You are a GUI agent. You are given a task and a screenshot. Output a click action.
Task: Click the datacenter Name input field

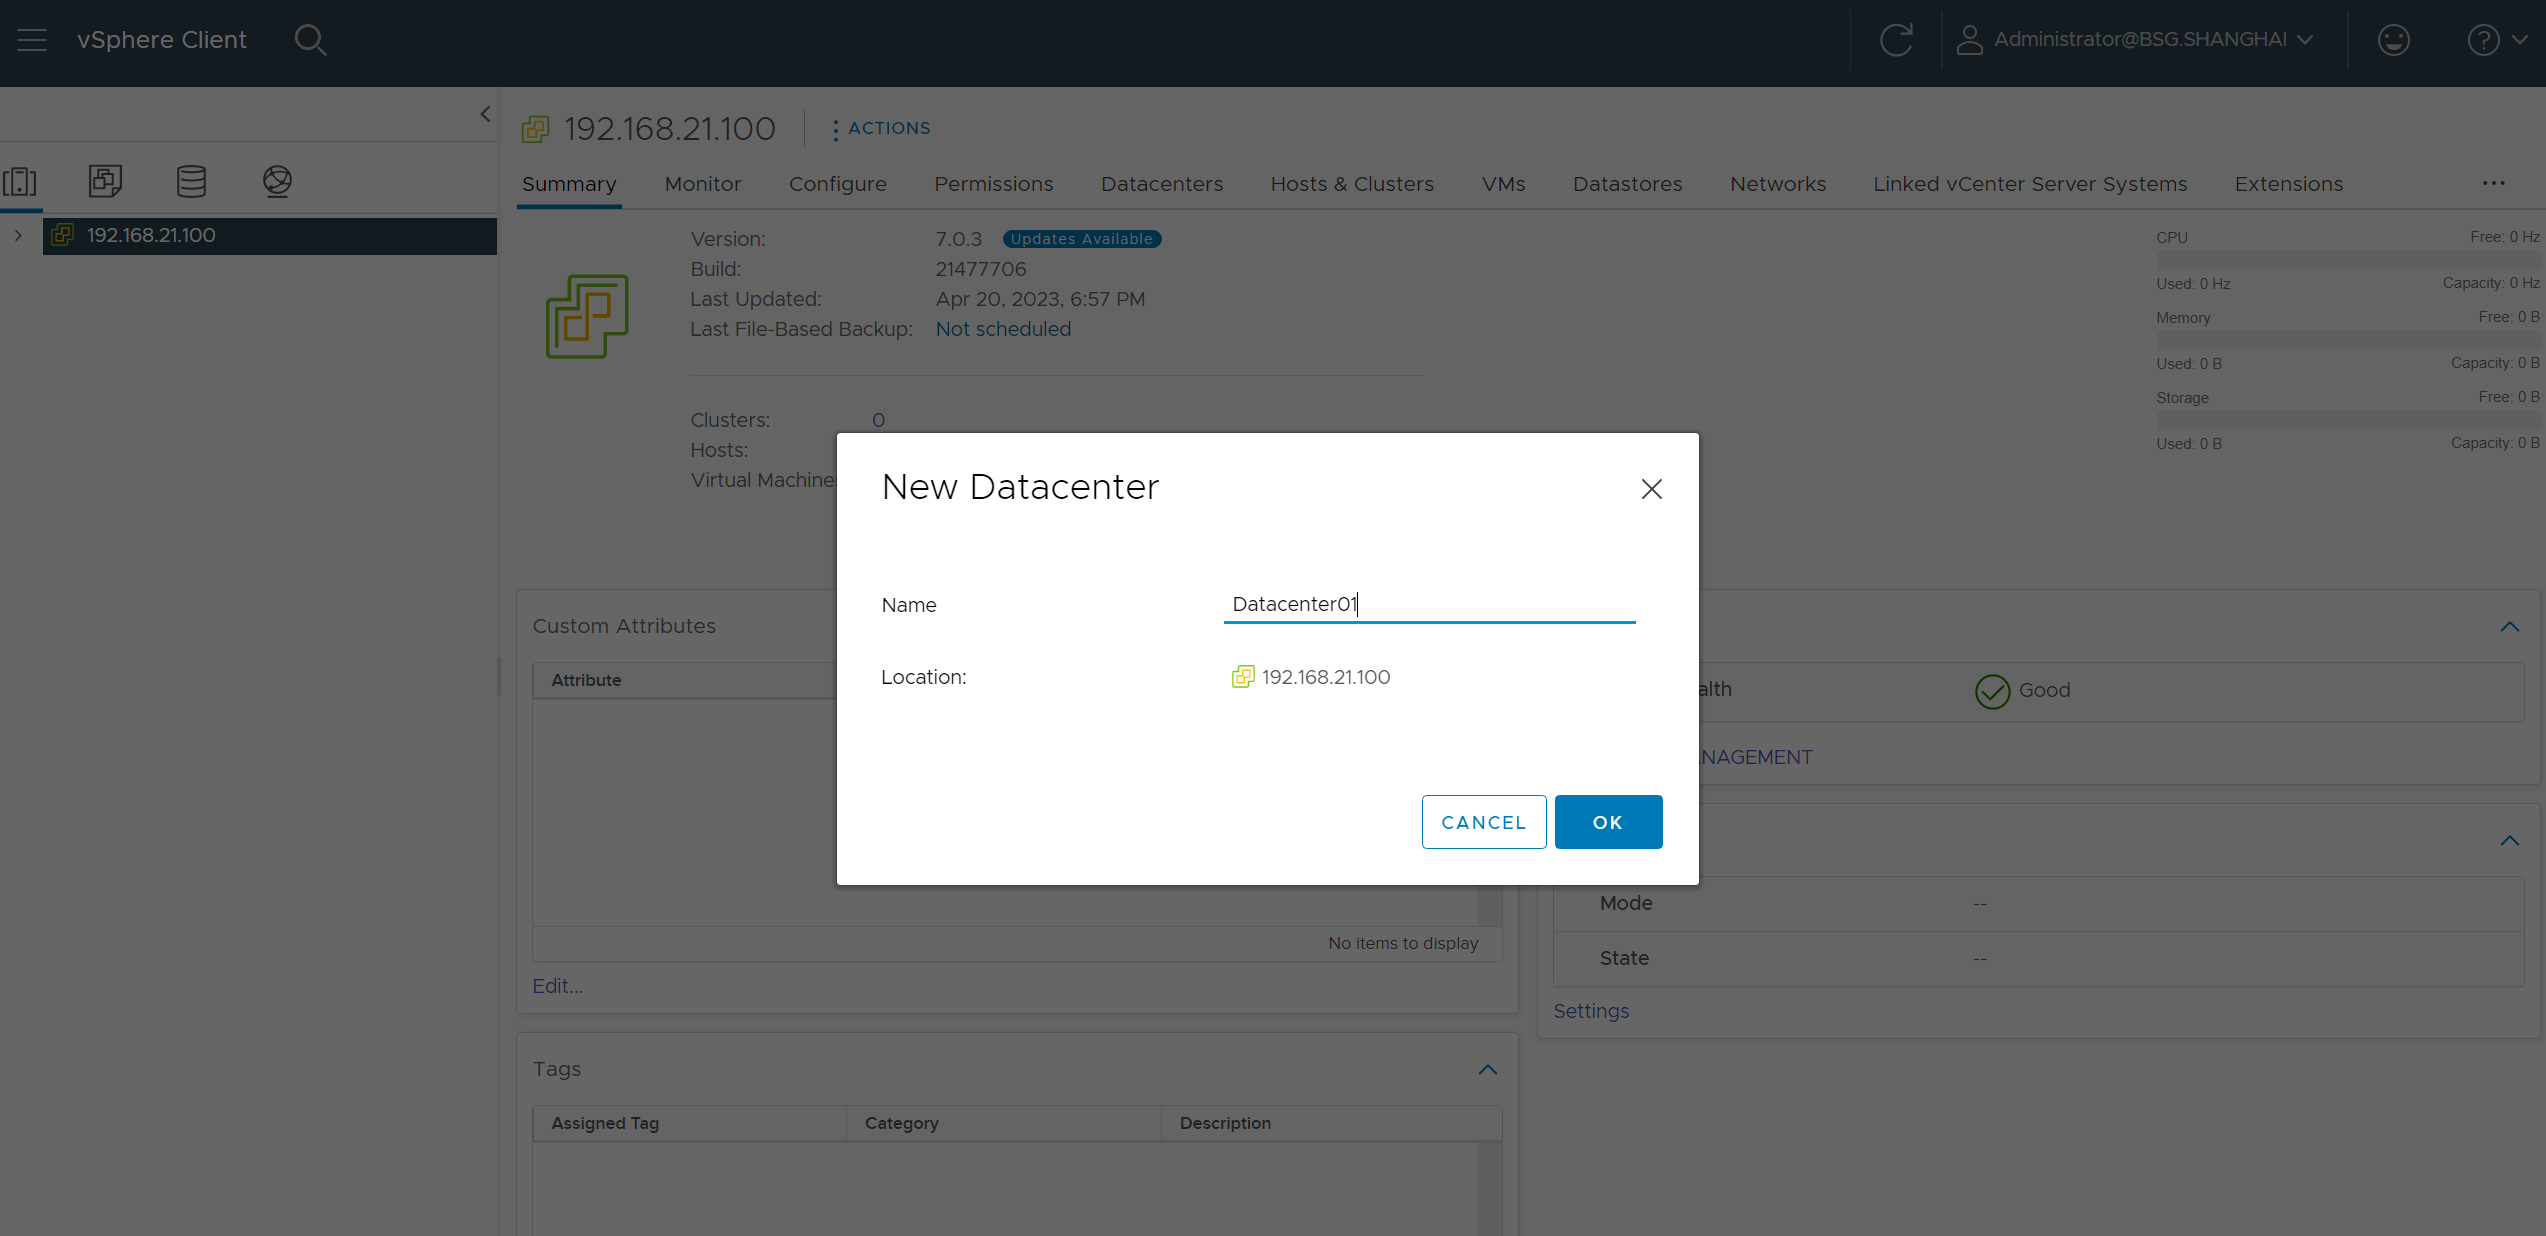(x=1429, y=604)
